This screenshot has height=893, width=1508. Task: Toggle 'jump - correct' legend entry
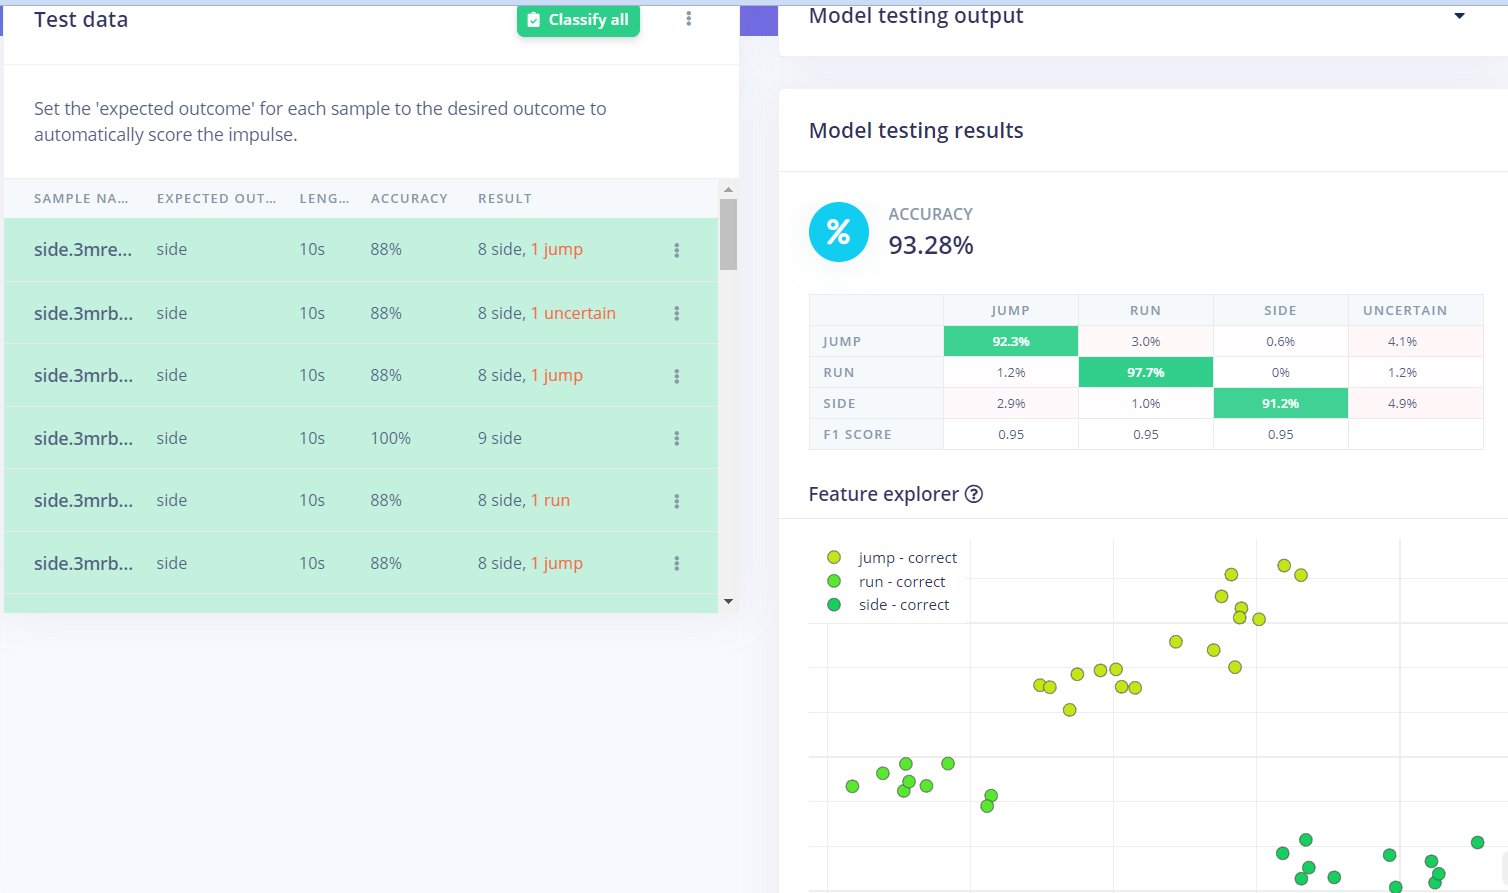point(892,558)
